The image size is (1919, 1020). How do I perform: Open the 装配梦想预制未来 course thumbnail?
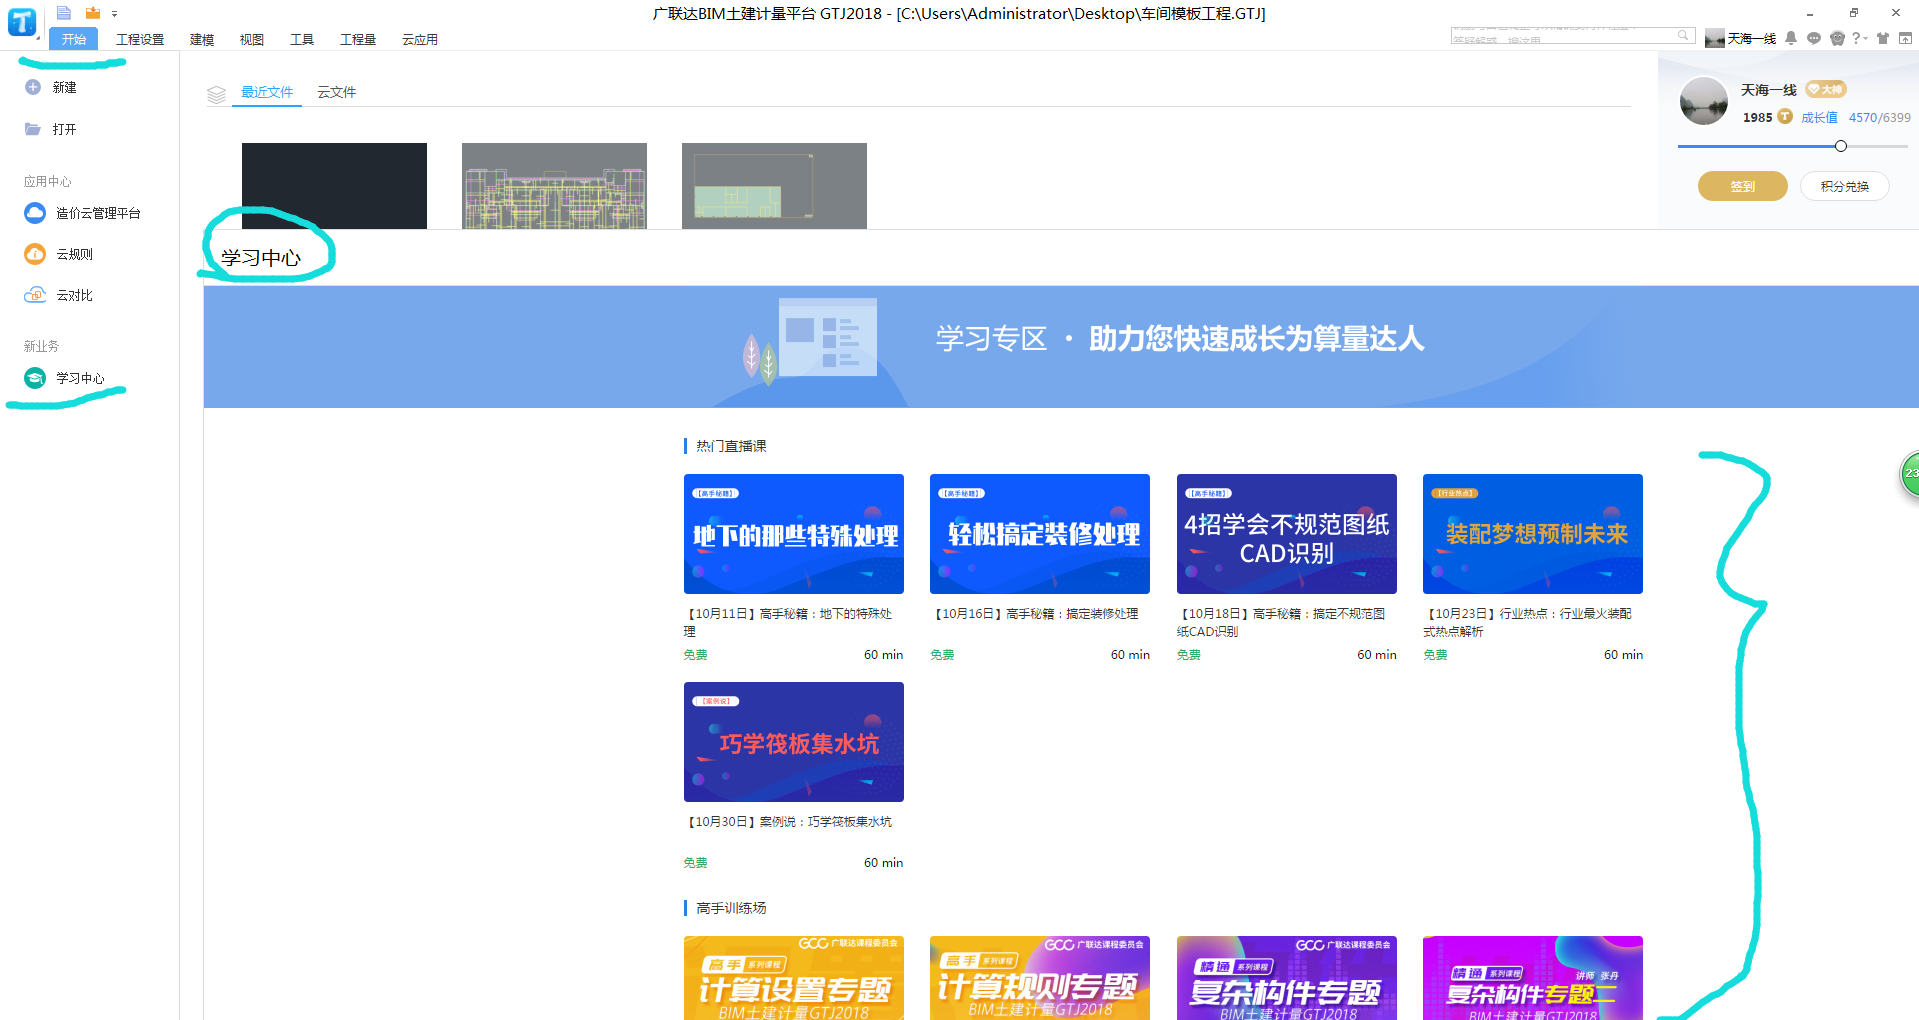(x=1533, y=534)
